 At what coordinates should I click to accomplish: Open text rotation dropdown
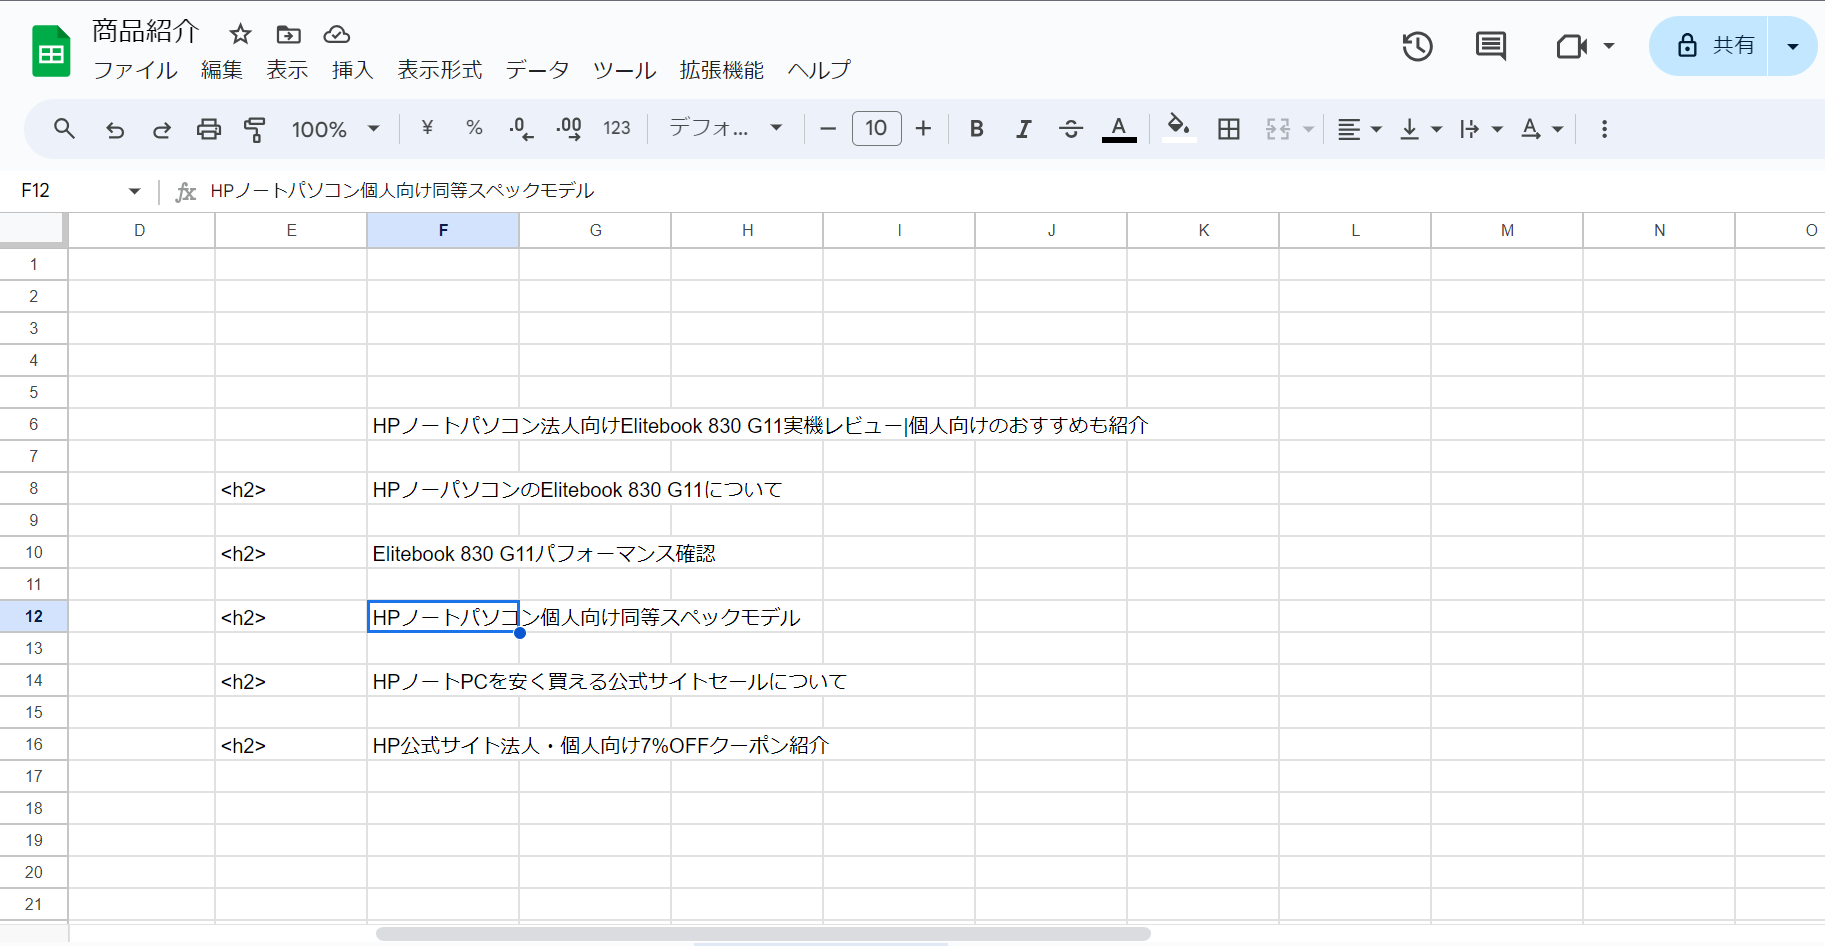coord(1542,129)
